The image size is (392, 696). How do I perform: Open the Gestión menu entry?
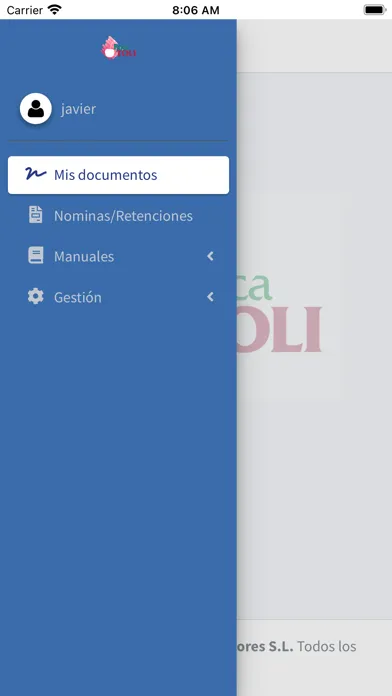[119, 297]
